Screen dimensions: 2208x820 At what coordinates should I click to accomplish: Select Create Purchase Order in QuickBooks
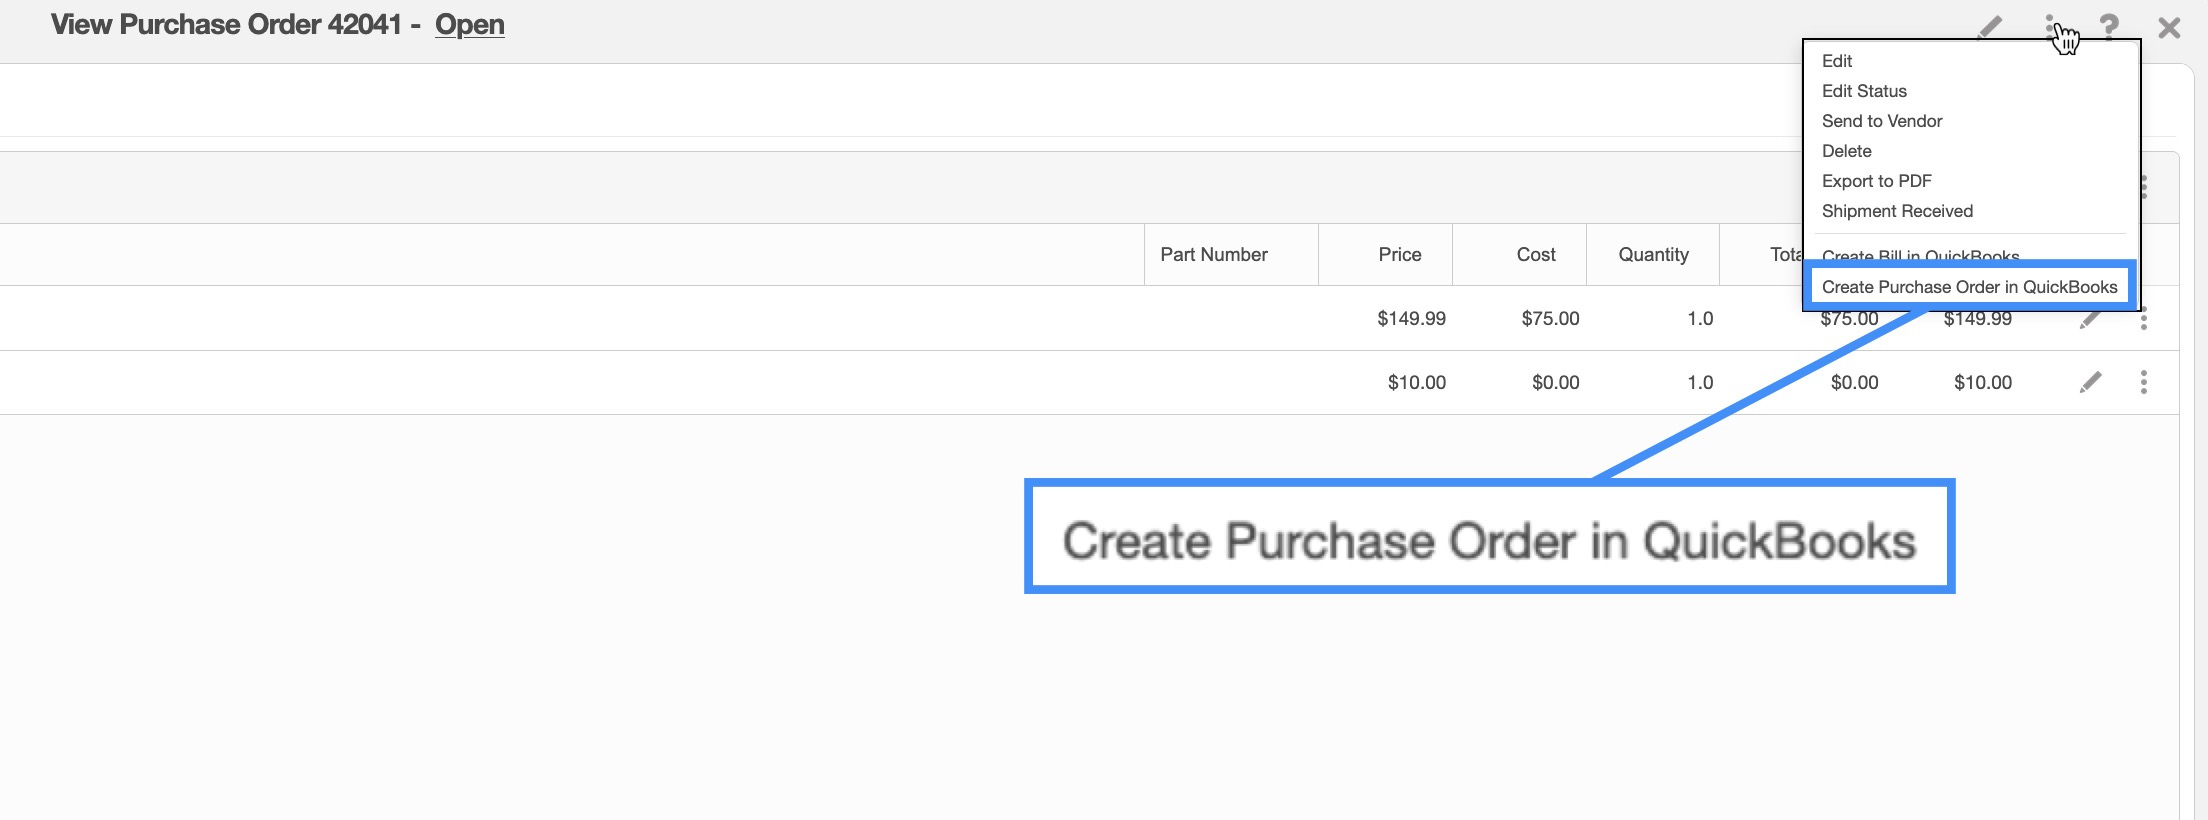[1969, 287]
